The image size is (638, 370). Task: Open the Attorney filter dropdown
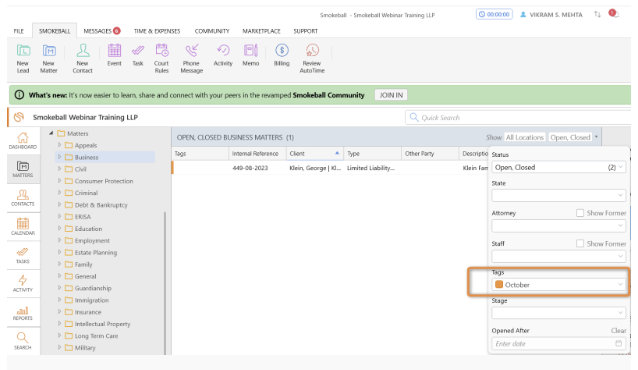click(x=559, y=226)
